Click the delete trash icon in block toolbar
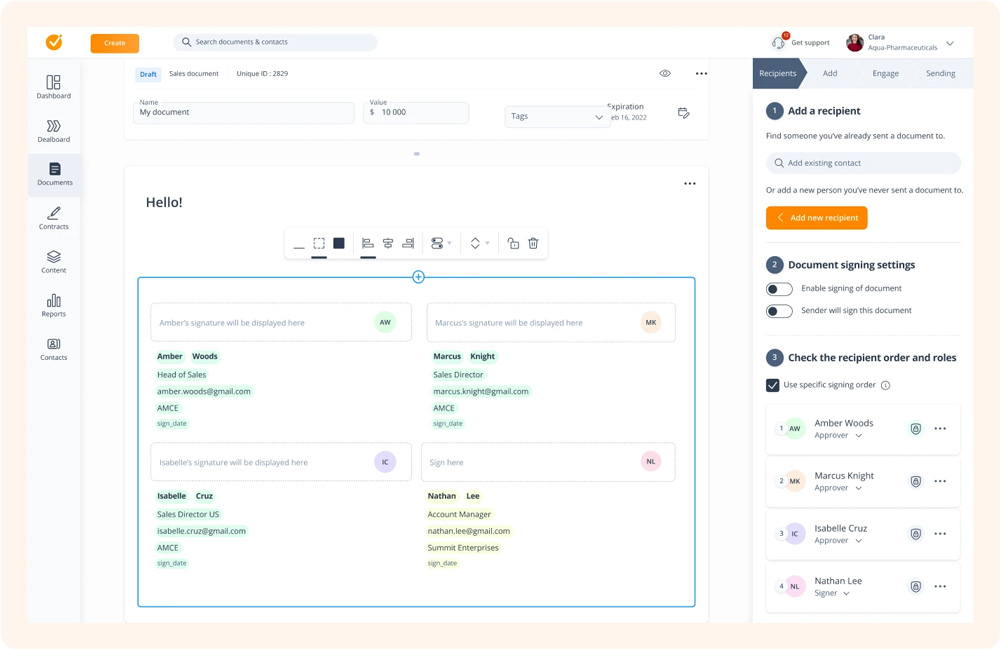 (x=533, y=243)
